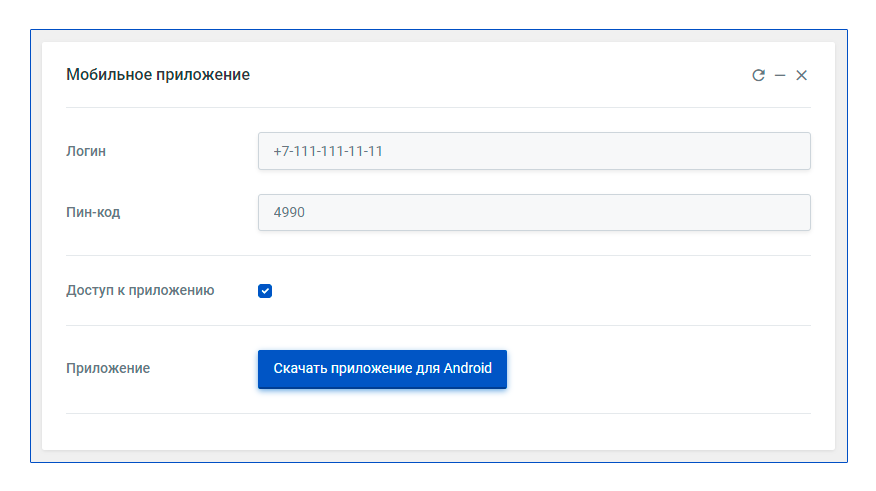
Task: Download the Android application
Action: click(382, 369)
